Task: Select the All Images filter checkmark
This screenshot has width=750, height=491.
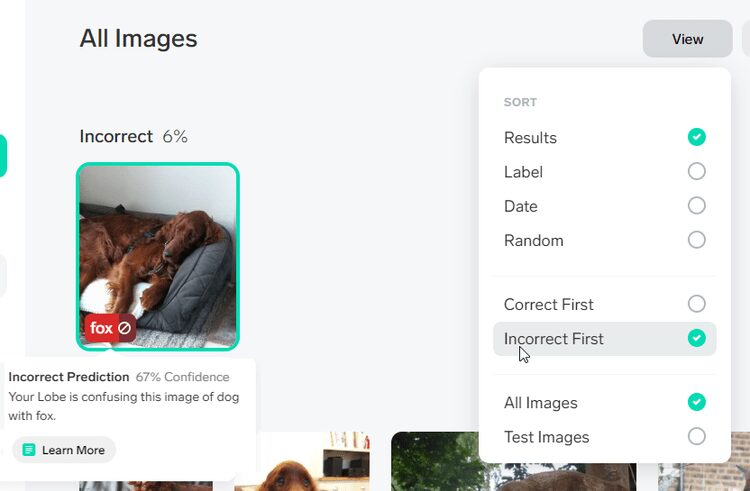Action: click(697, 402)
